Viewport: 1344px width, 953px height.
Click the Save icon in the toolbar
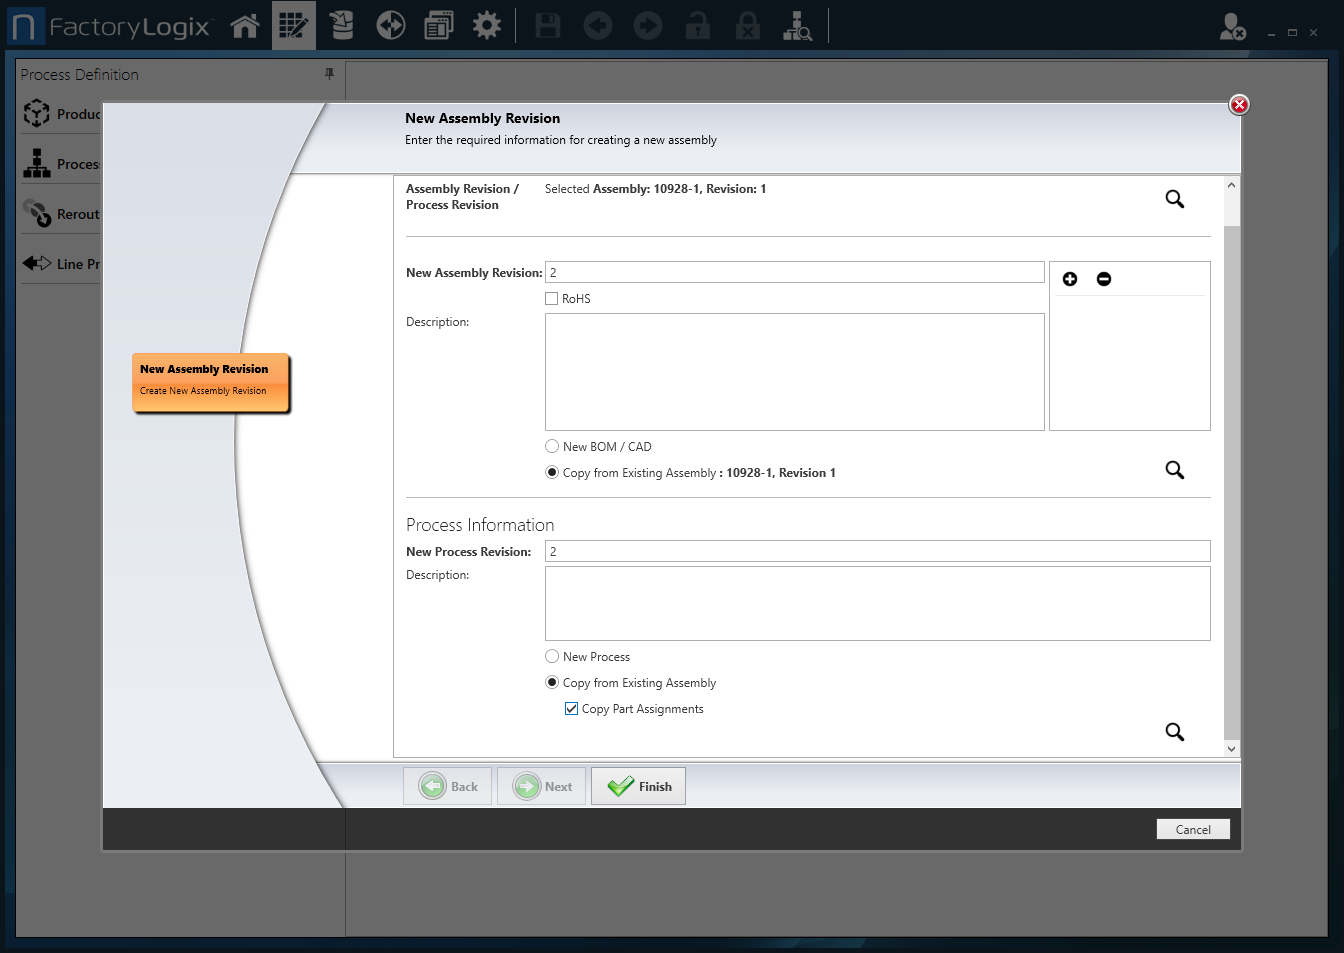click(x=547, y=25)
